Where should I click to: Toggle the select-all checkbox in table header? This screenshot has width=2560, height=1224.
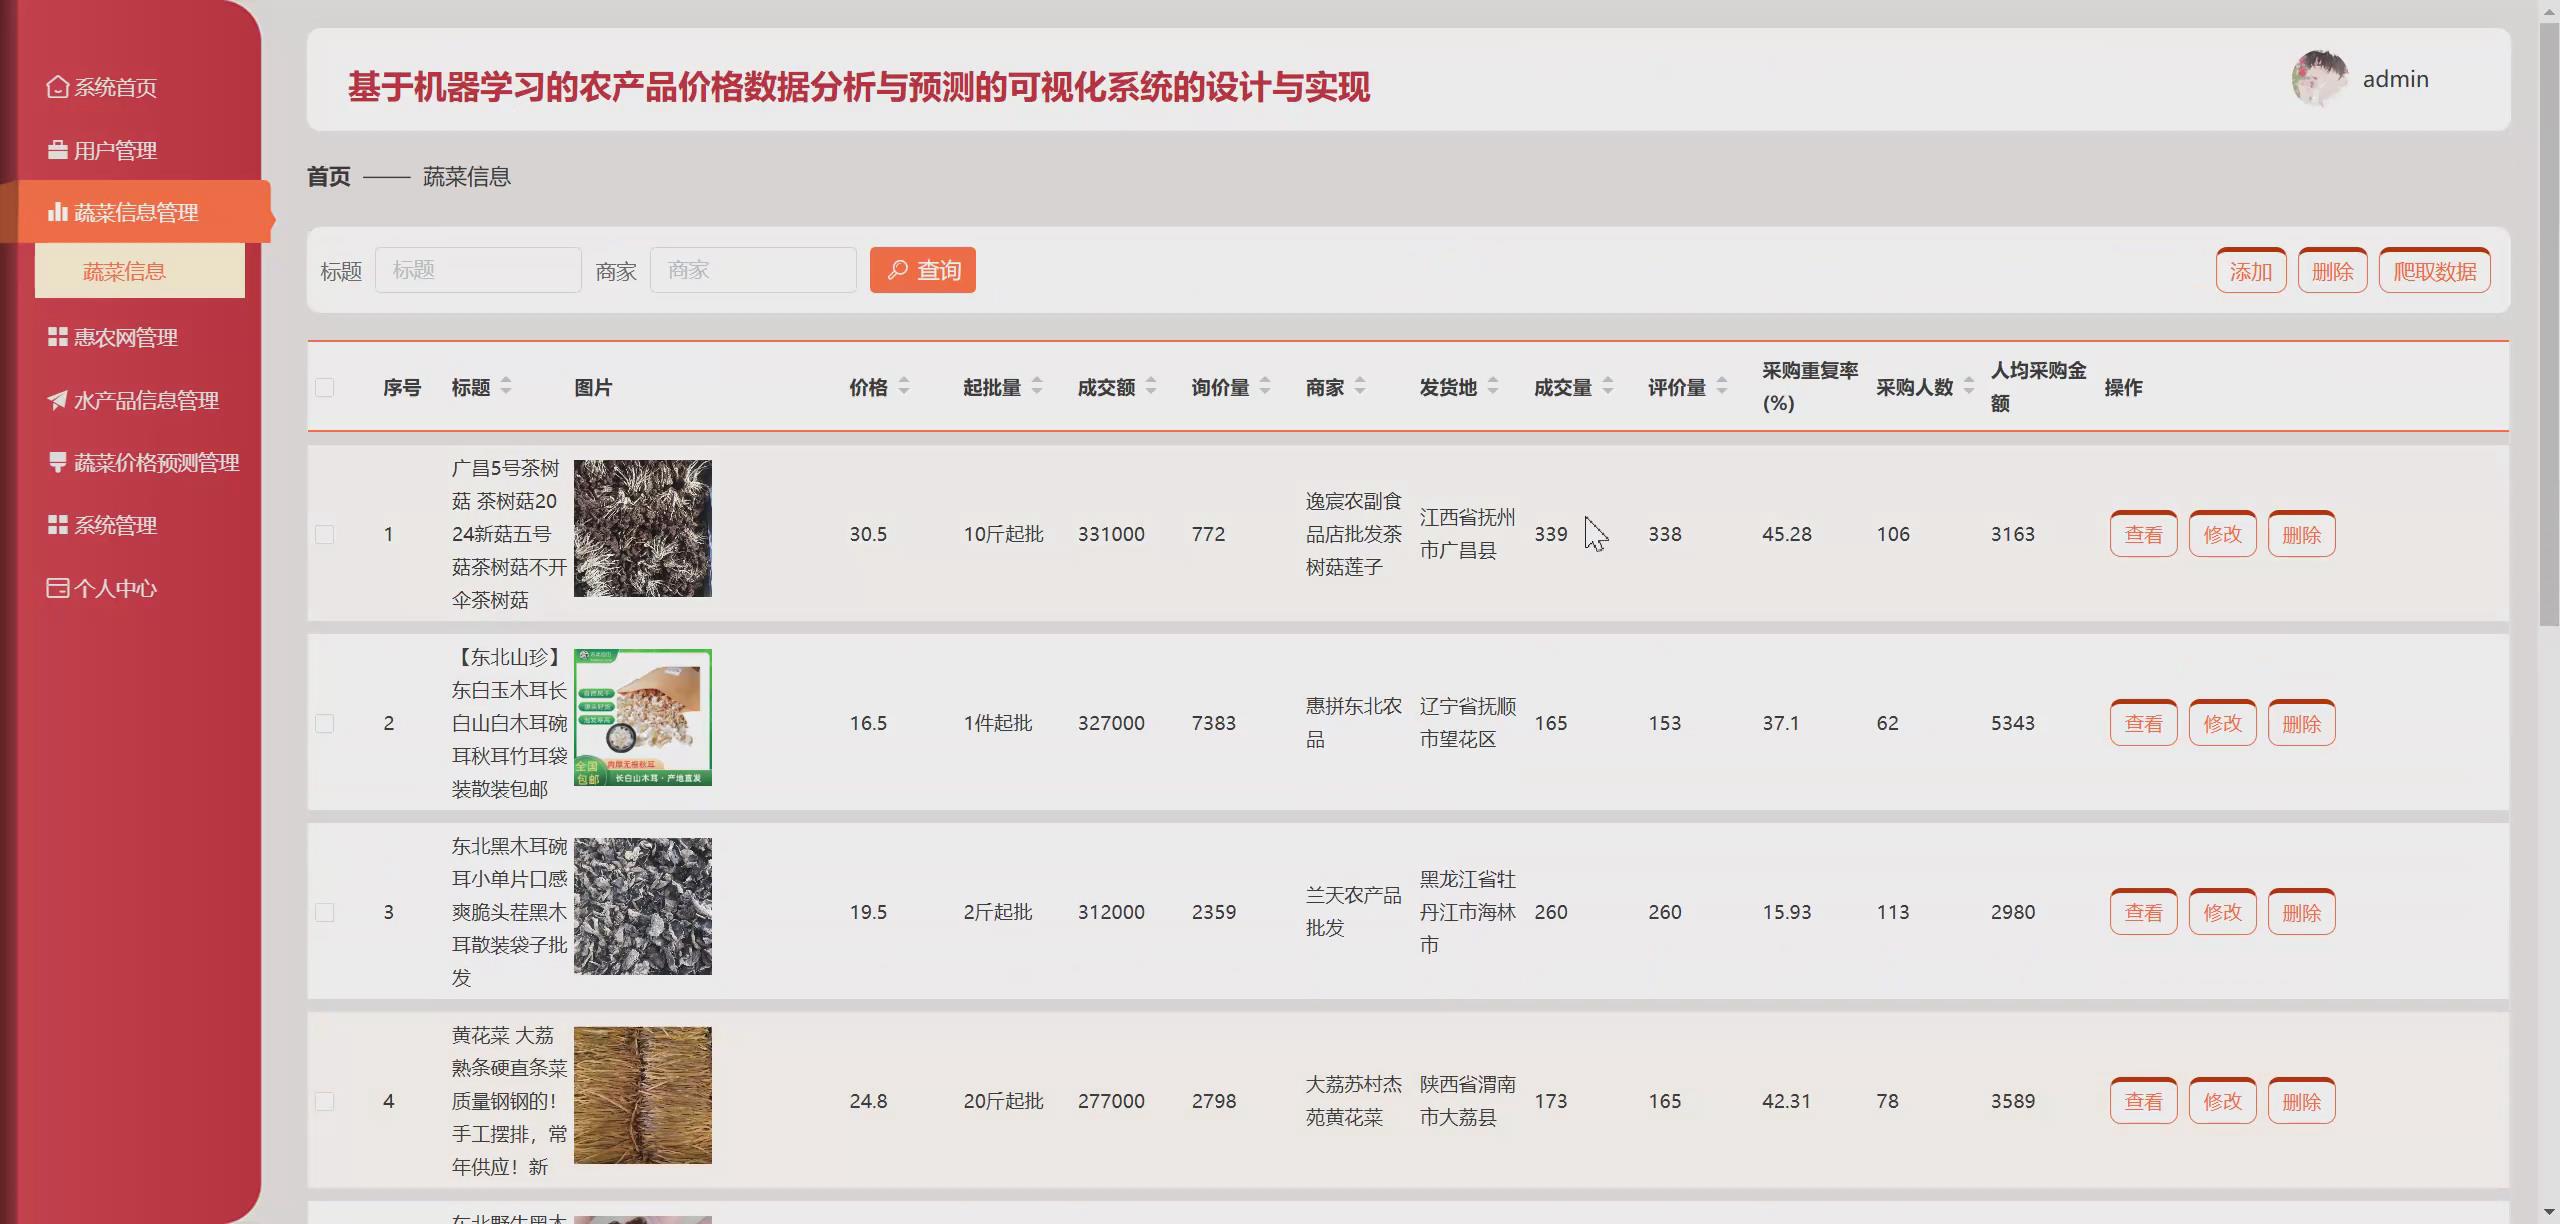tap(325, 388)
